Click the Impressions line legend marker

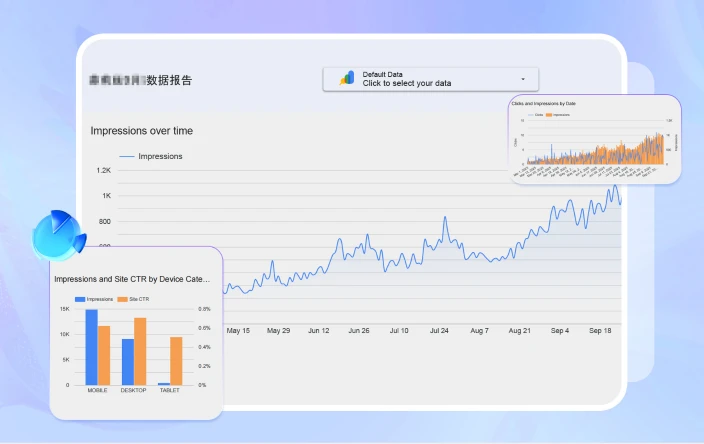pyautogui.click(x=126, y=157)
